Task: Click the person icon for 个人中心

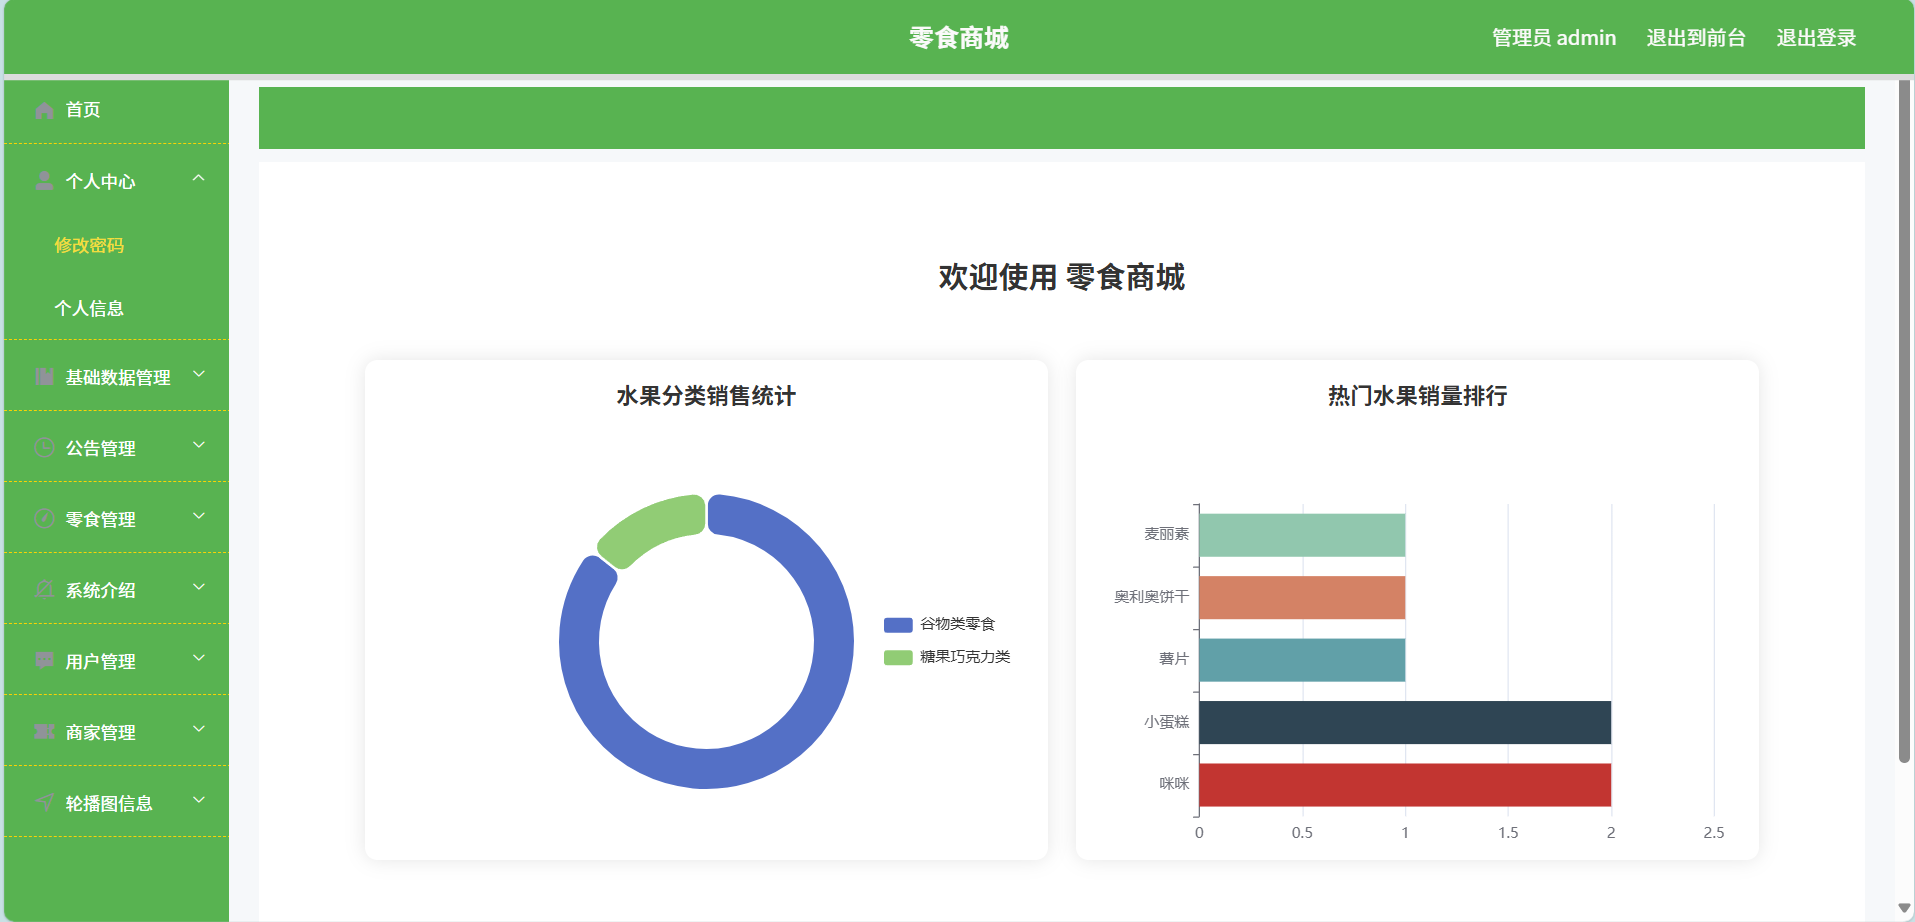Action: click(x=44, y=181)
